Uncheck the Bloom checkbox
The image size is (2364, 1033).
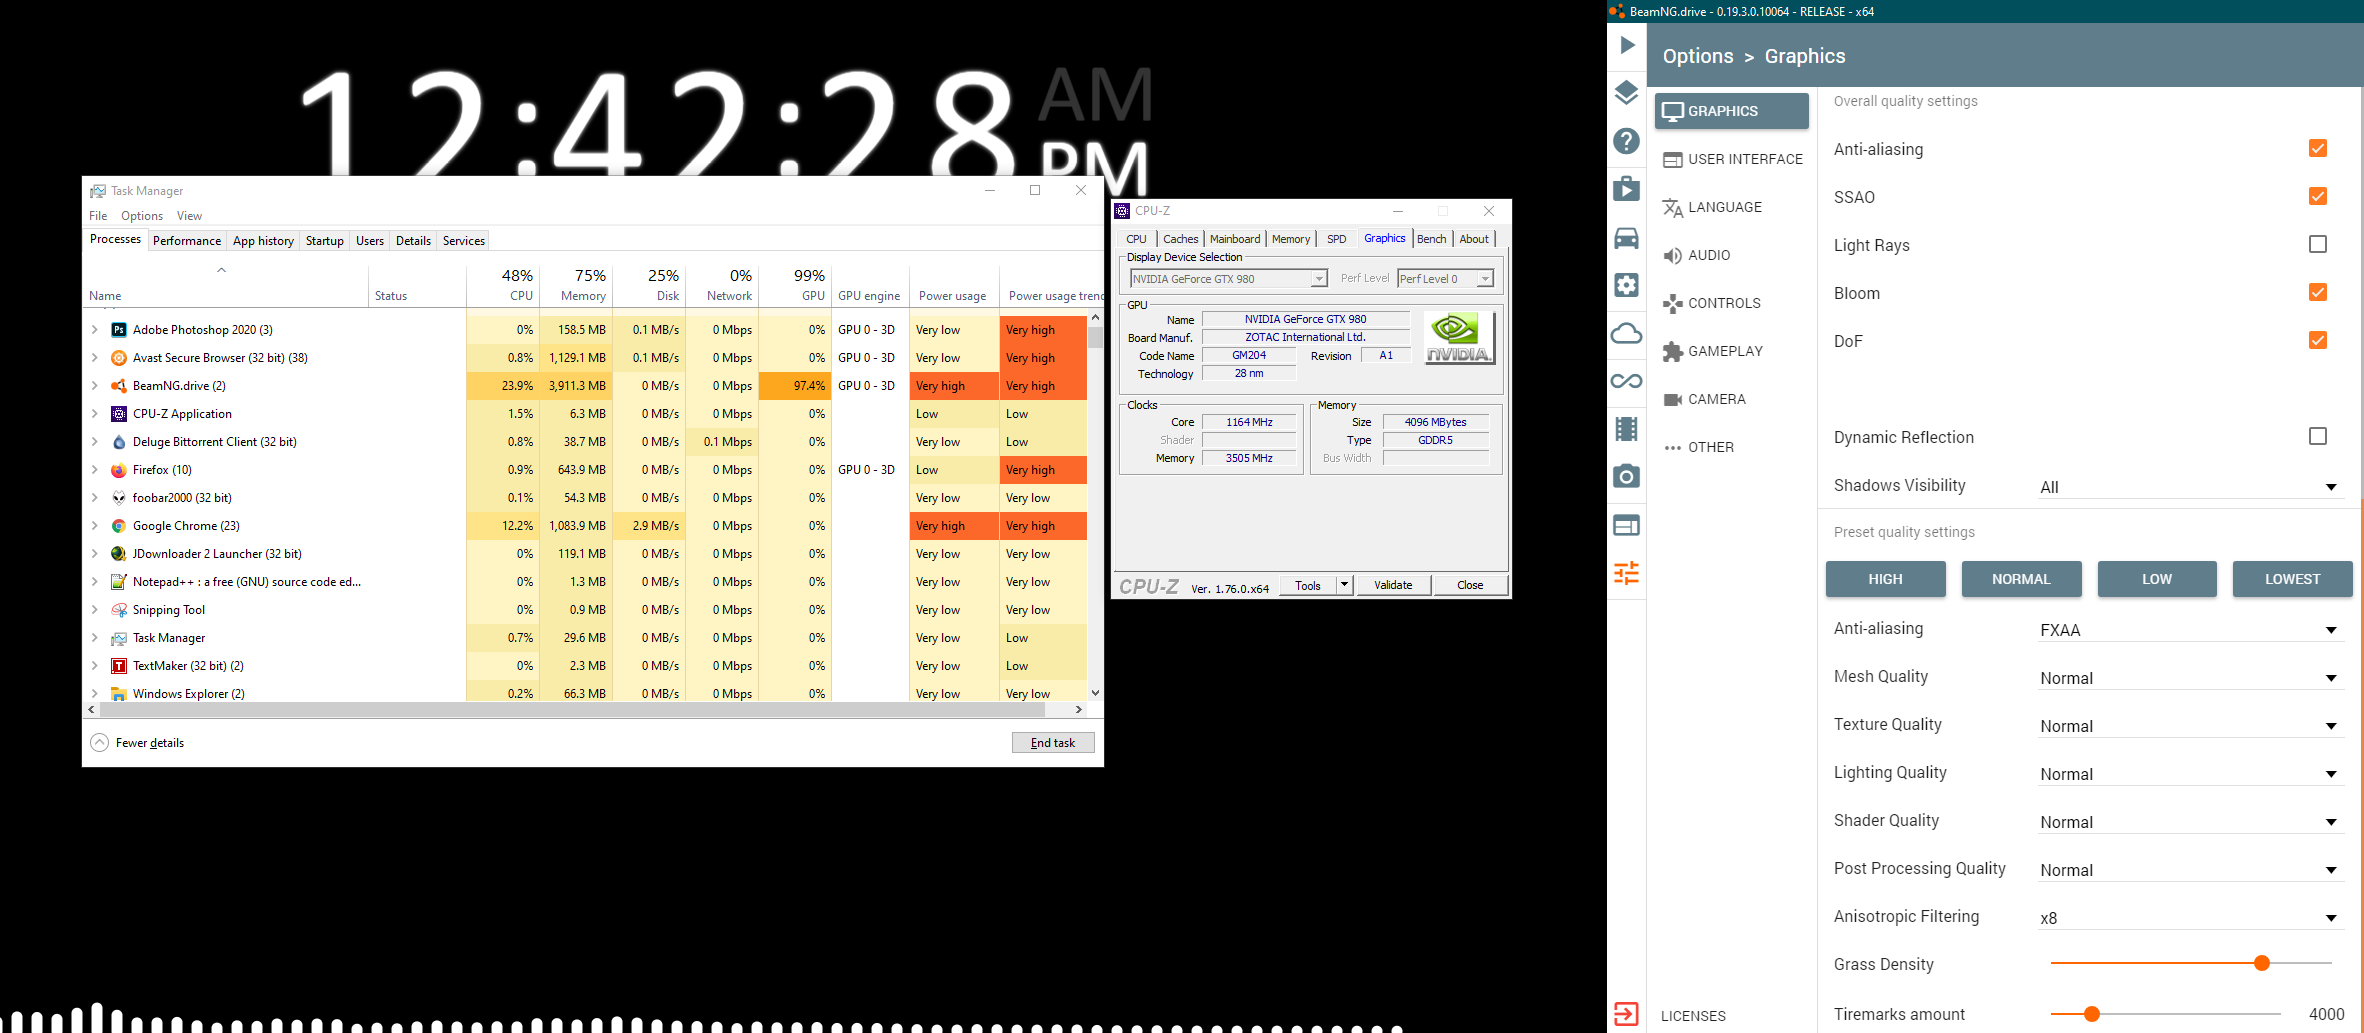point(2318,293)
